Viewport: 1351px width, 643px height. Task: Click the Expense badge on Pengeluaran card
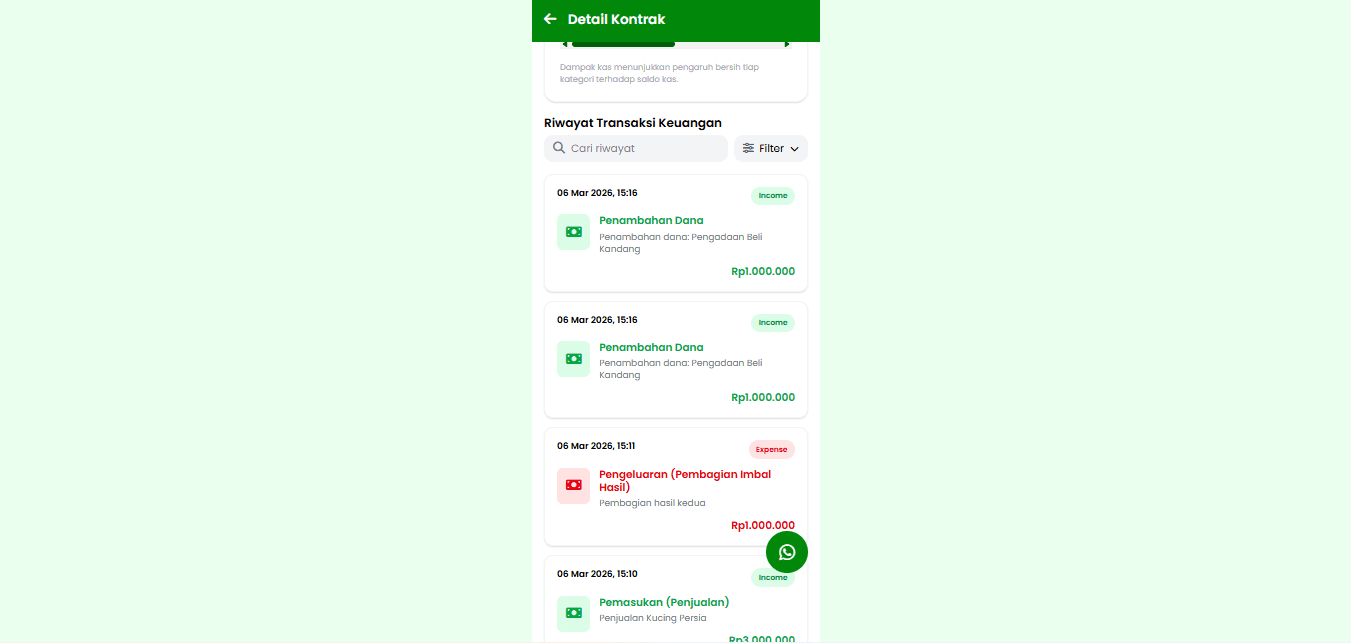coord(772,450)
